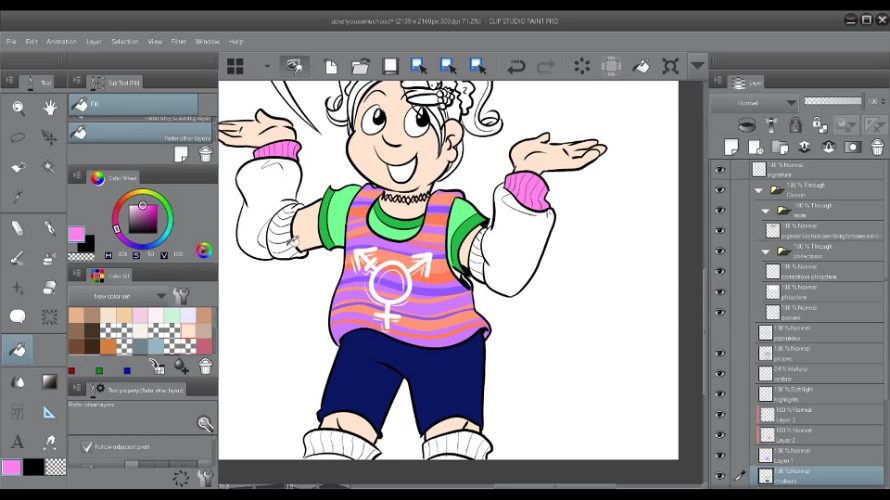The width and height of the screenshot is (890, 500).
Task: Click the Merge with layer below icon
Action: [x=828, y=148]
